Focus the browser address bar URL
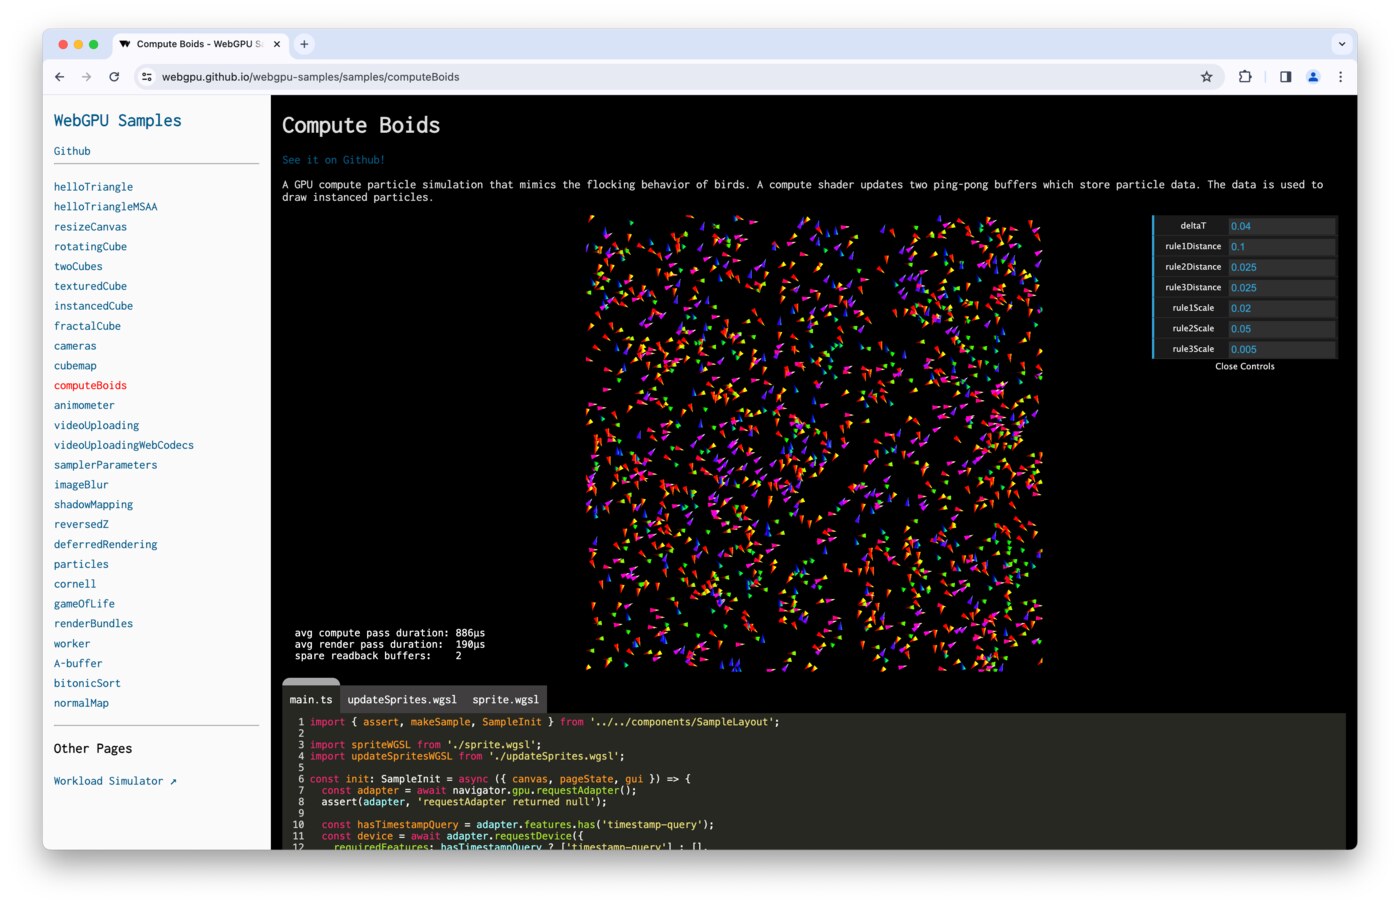This screenshot has height=906, width=1400. click(x=311, y=77)
